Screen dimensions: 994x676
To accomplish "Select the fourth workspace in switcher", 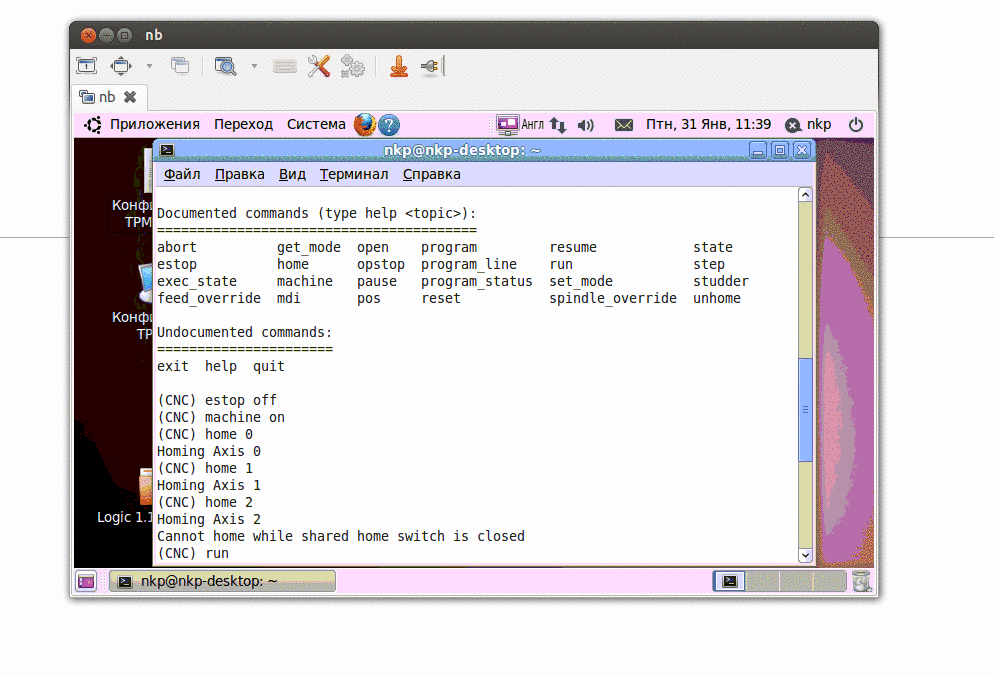I will coord(829,581).
